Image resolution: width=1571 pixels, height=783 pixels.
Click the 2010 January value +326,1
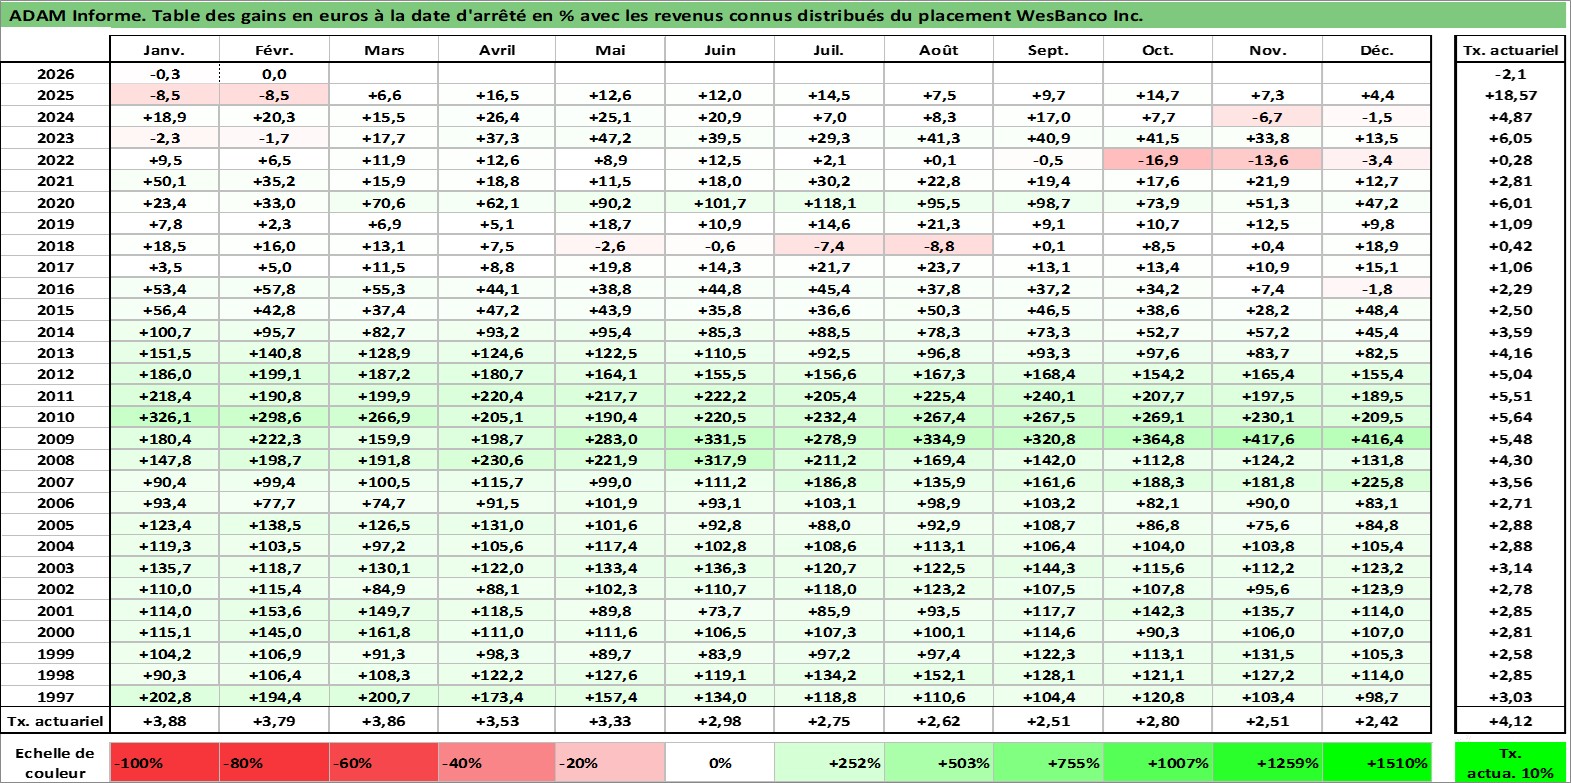pos(164,417)
